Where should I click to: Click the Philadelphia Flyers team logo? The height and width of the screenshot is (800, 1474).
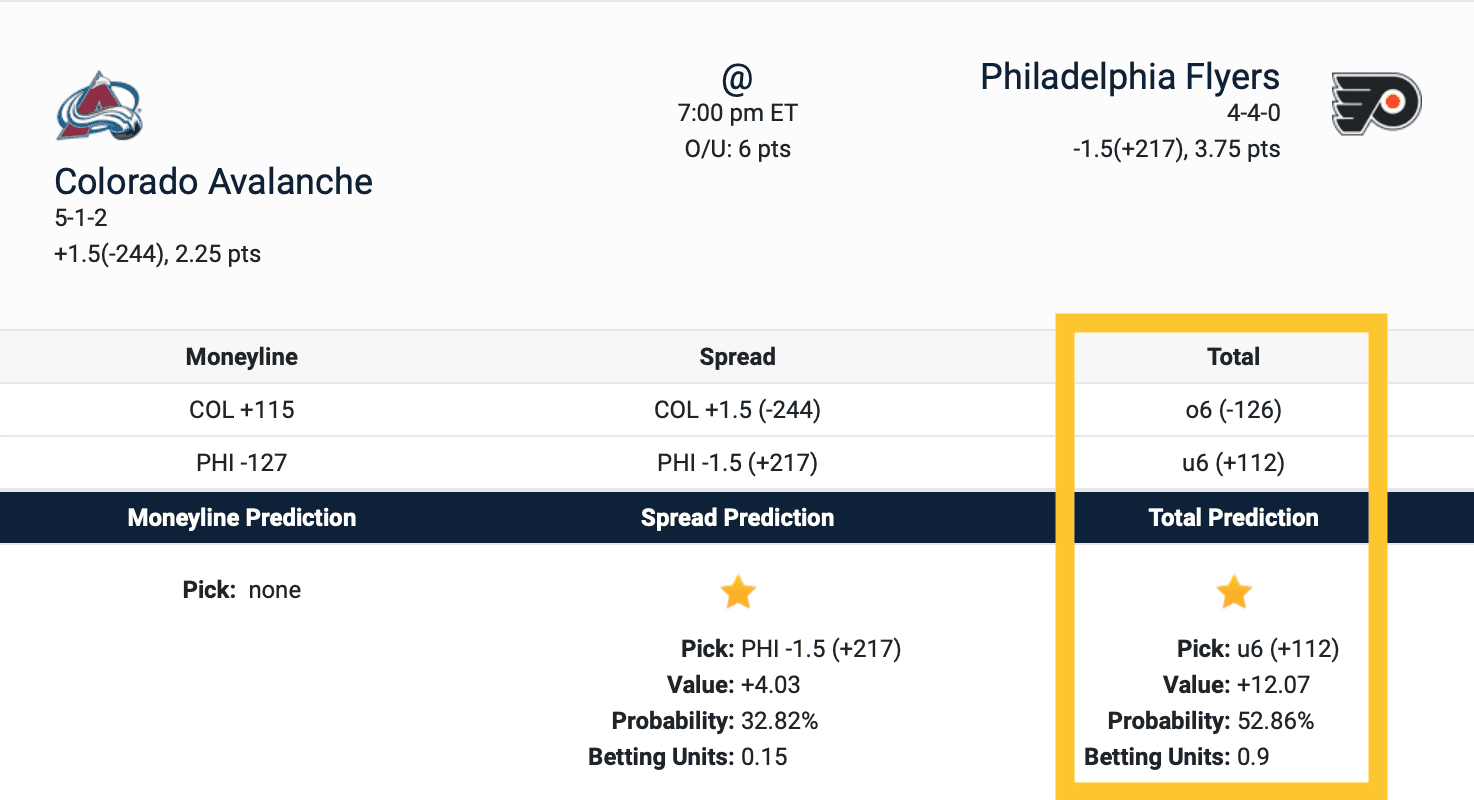point(1376,103)
